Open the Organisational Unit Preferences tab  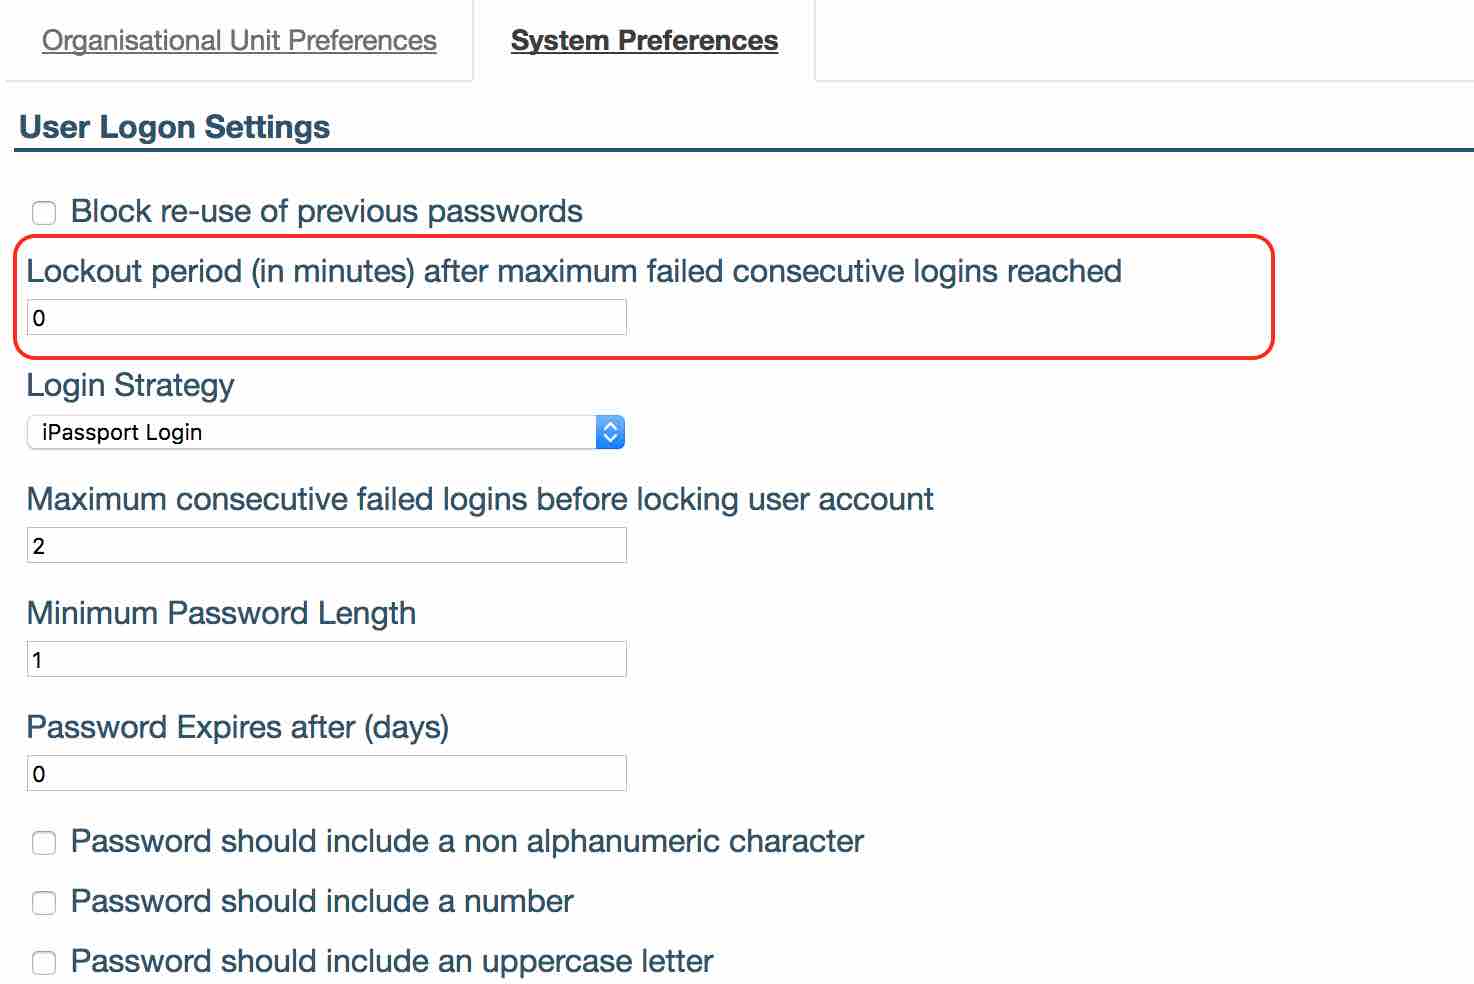239,40
